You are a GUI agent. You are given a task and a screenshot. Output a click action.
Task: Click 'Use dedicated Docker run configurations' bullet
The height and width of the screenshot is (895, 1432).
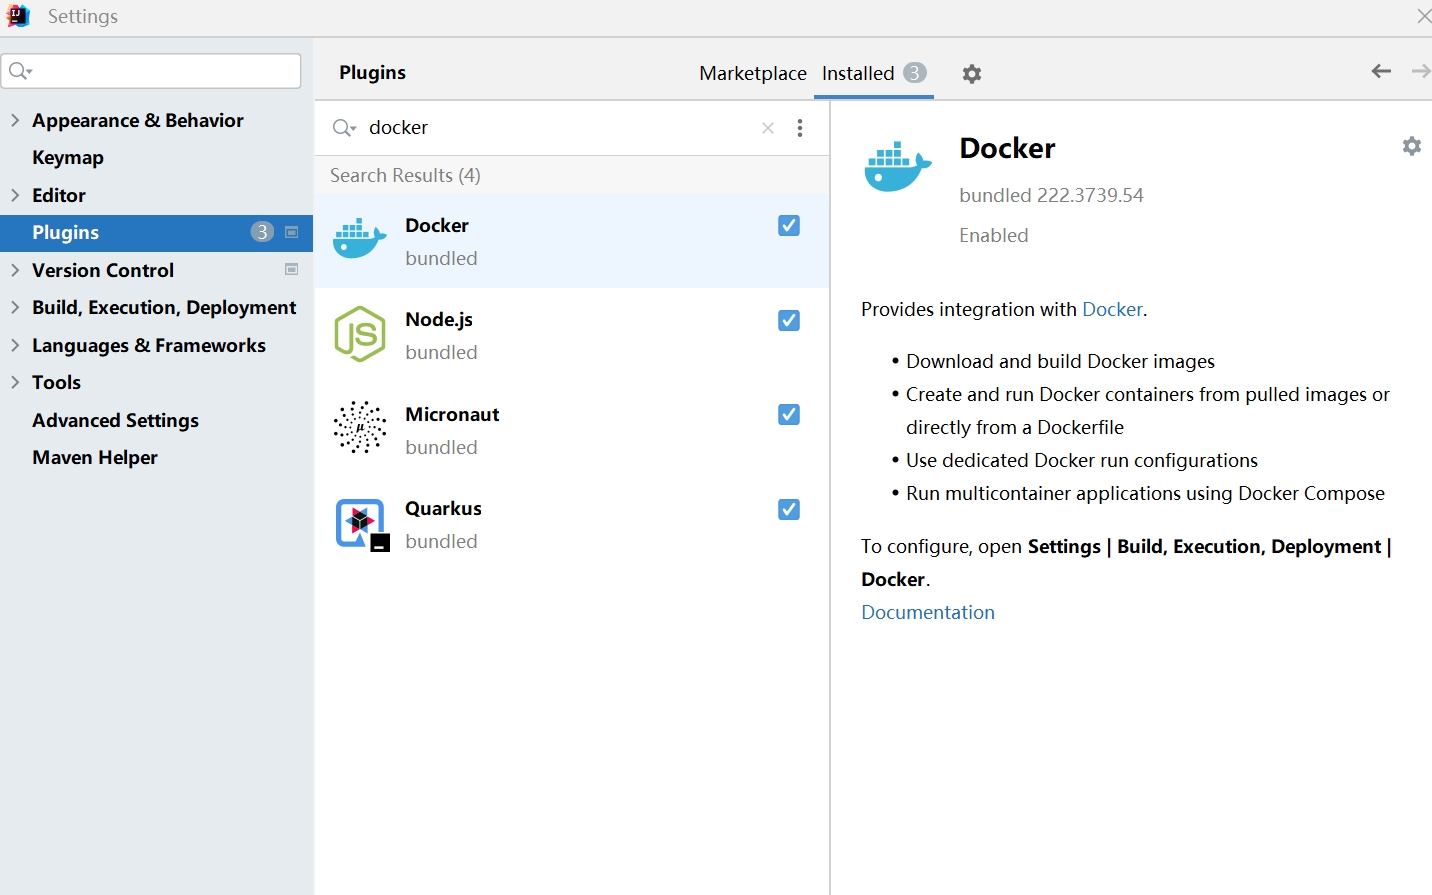pyautogui.click(x=1082, y=460)
